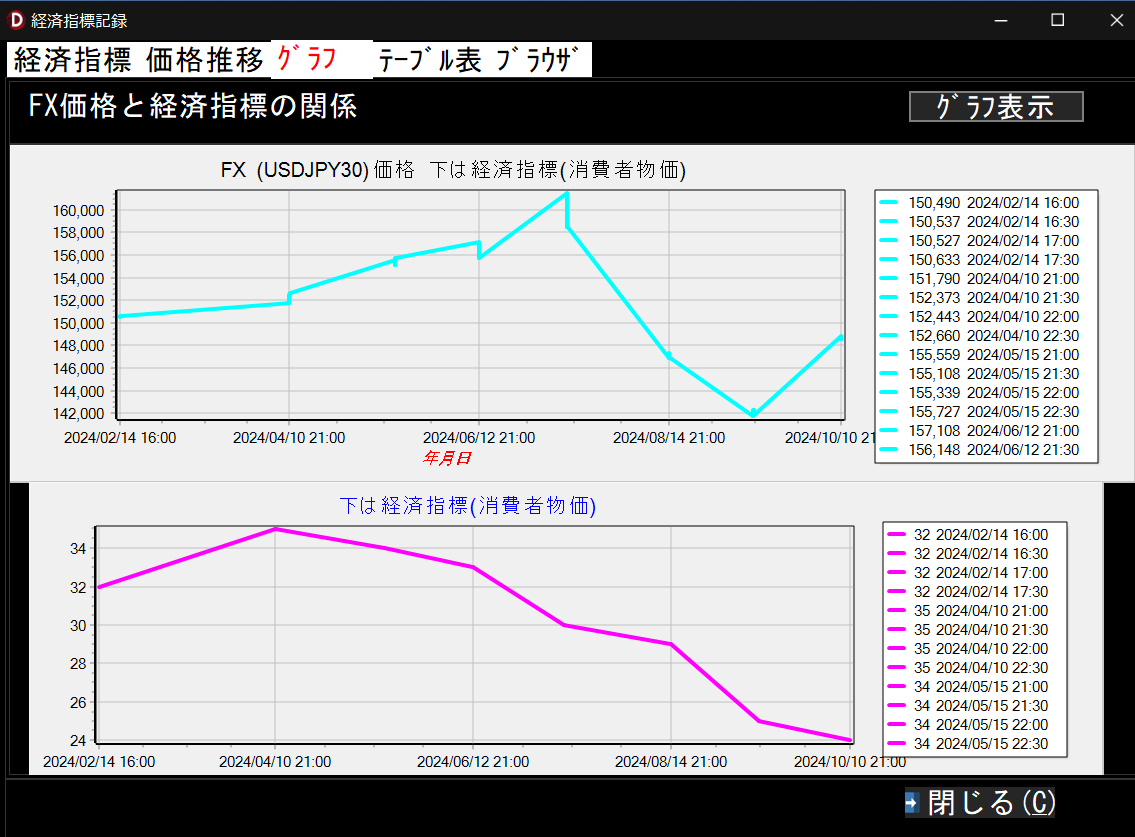This screenshot has height=837, width=1135.
Task: Click the 閉じる(C) button
Action: [x=991, y=802]
